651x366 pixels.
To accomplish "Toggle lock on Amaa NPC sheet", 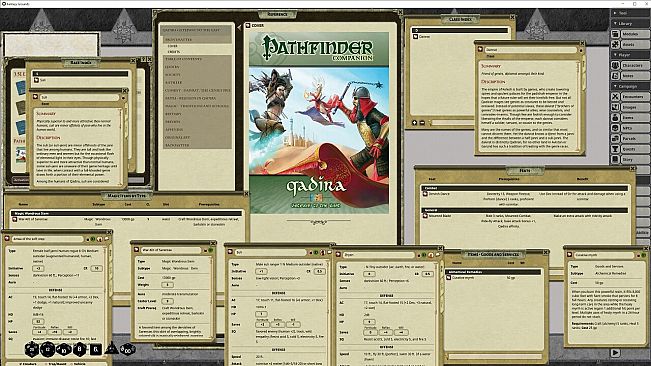I will (87, 239).
